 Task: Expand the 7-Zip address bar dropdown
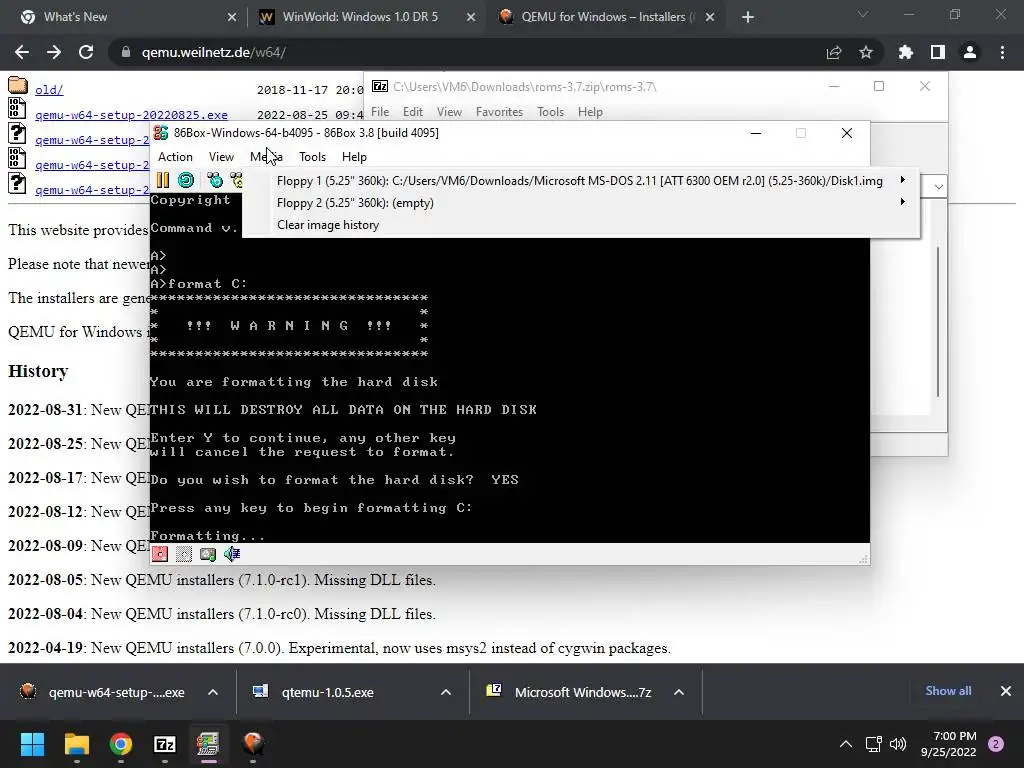[938, 187]
